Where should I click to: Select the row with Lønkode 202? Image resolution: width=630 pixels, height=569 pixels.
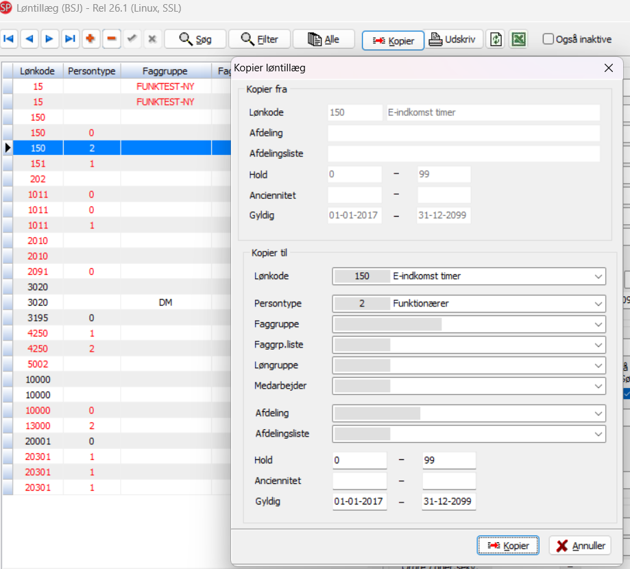[117, 179]
